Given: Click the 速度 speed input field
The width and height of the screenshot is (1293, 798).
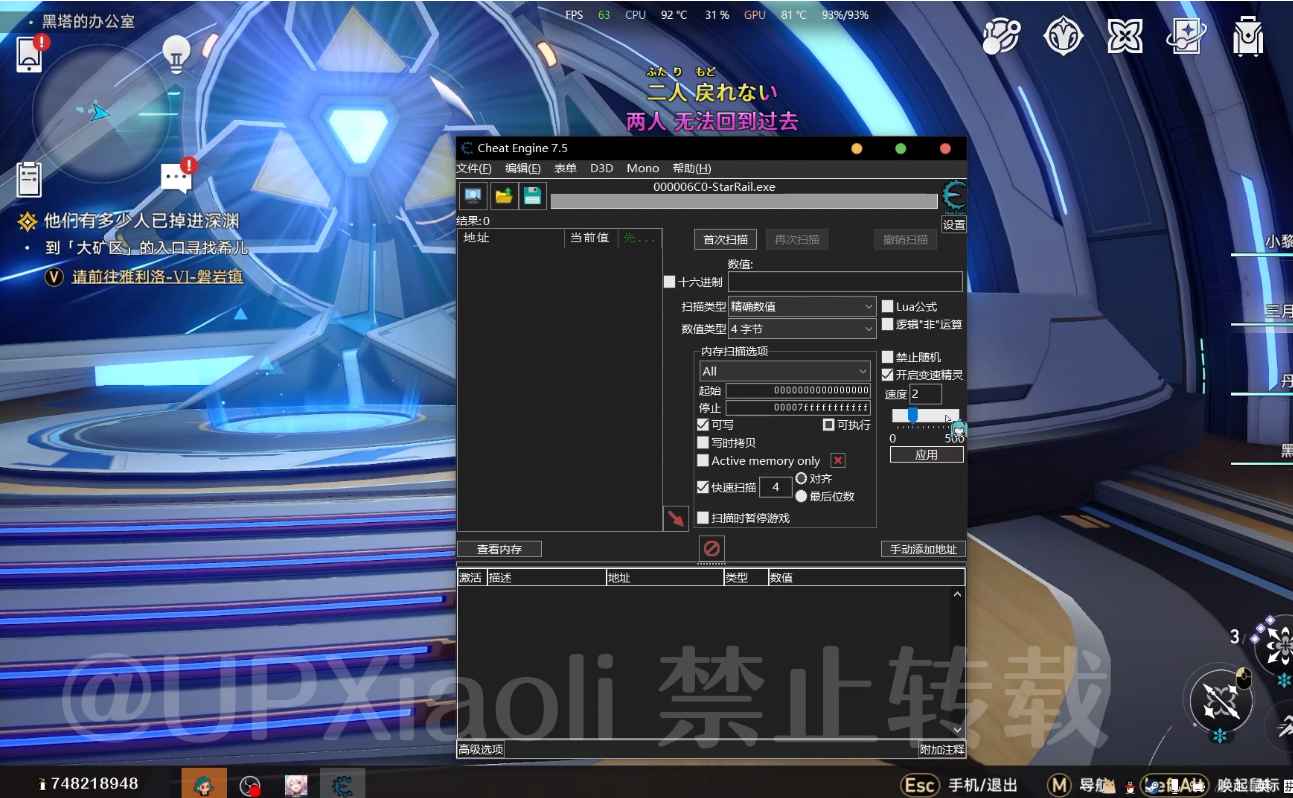Looking at the screenshot, I should [x=925, y=394].
